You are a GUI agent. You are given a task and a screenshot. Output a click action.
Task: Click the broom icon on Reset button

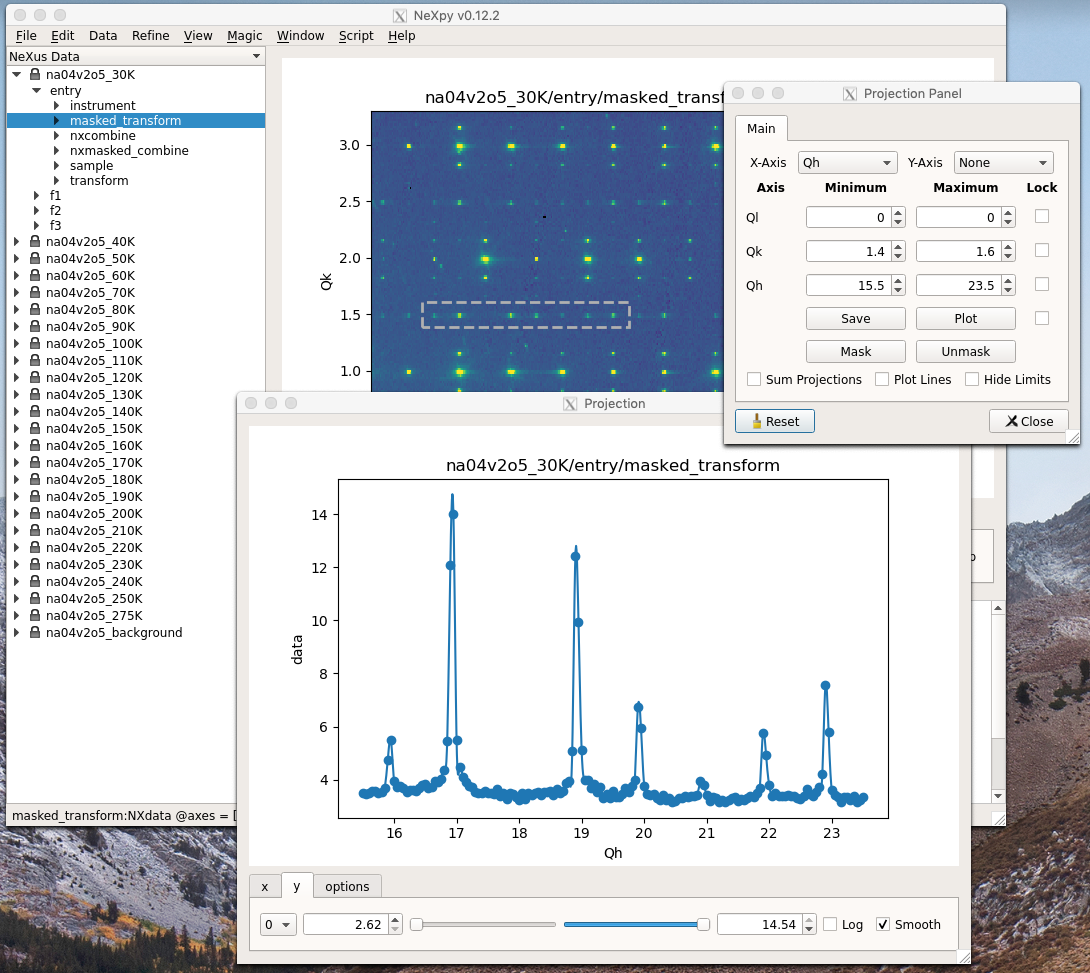pos(757,422)
